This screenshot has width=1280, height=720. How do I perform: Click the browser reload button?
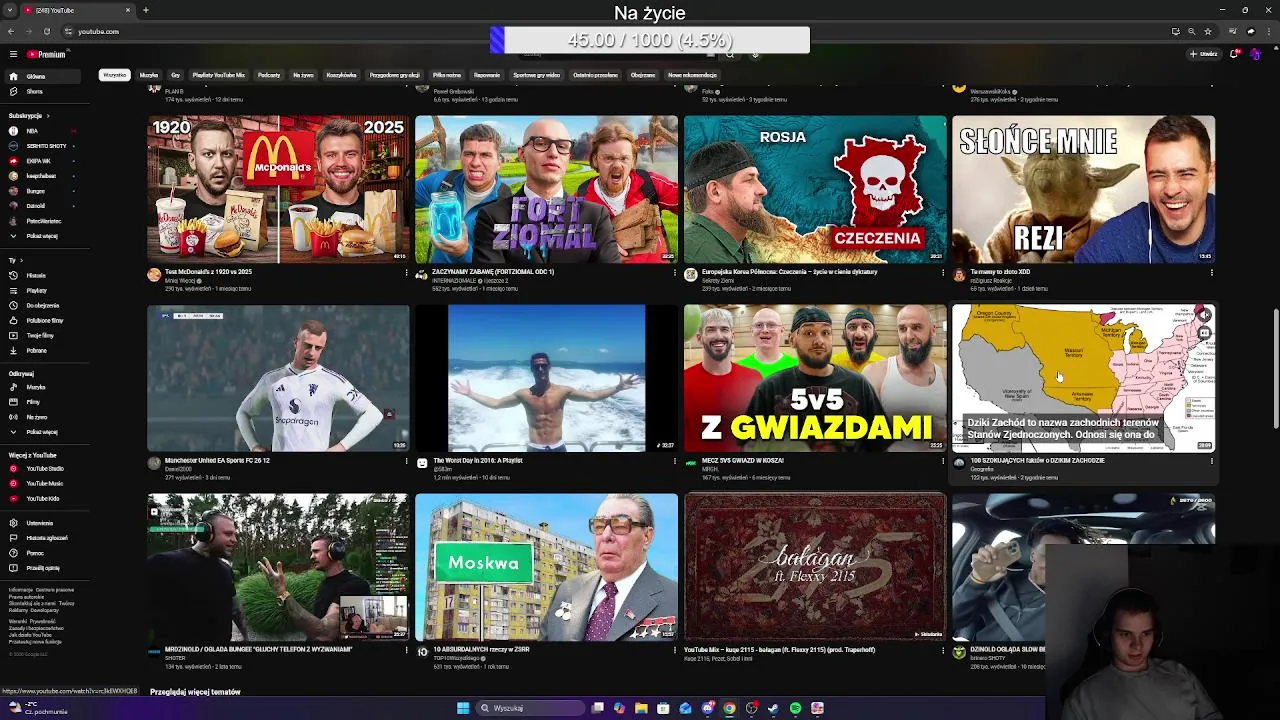pyautogui.click(x=46, y=31)
